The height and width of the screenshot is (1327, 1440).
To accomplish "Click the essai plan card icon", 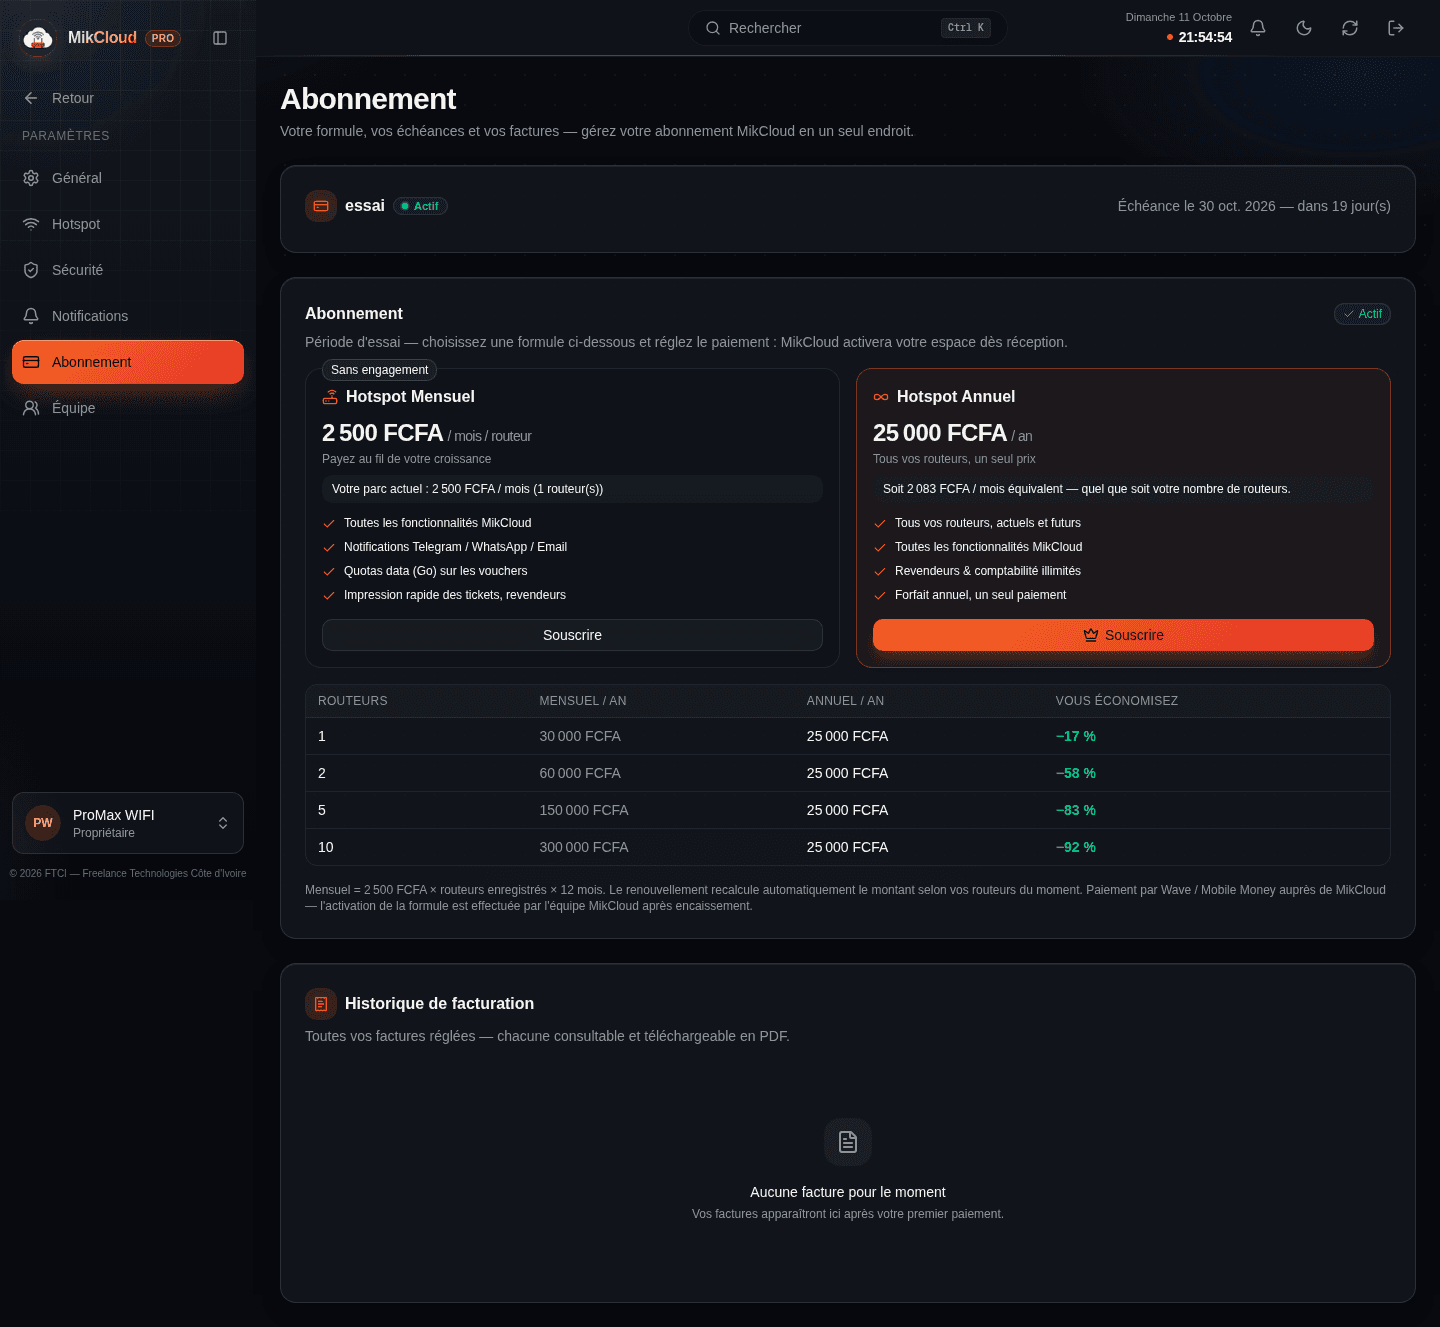I will point(321,206).
